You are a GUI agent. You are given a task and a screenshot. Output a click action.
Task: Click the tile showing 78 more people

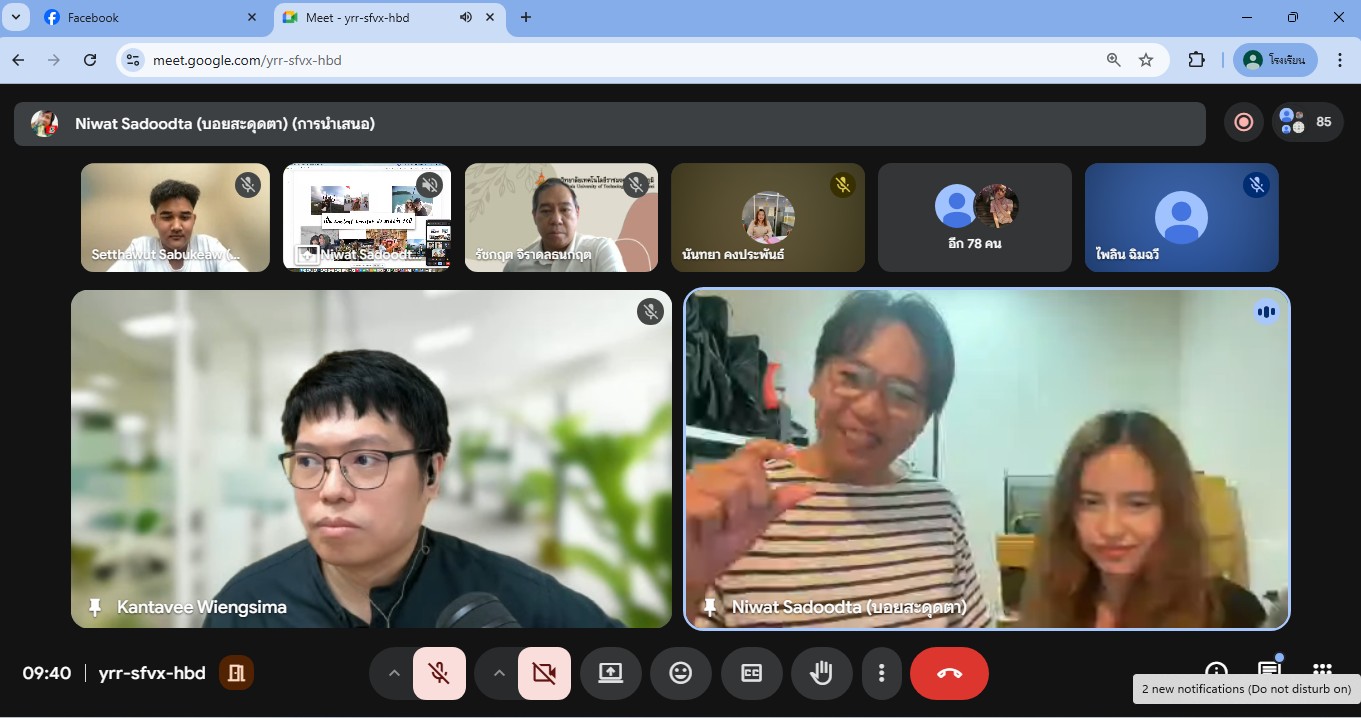point(975,217)
